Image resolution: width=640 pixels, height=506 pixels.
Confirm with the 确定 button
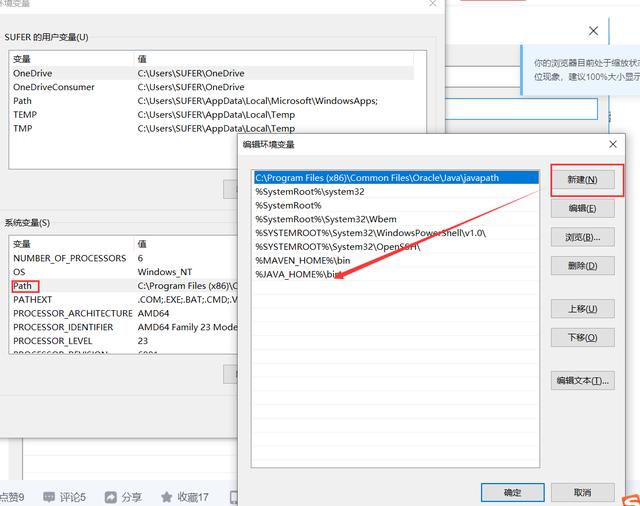[513, 493]
